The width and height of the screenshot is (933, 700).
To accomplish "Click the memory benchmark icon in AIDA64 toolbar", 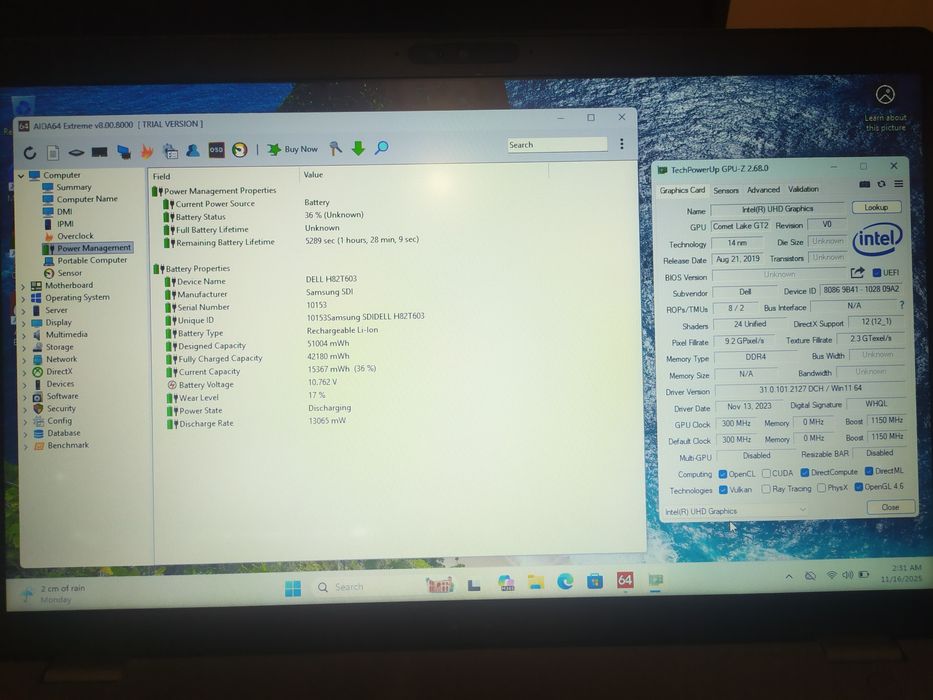I will click(x=99, y=152).
